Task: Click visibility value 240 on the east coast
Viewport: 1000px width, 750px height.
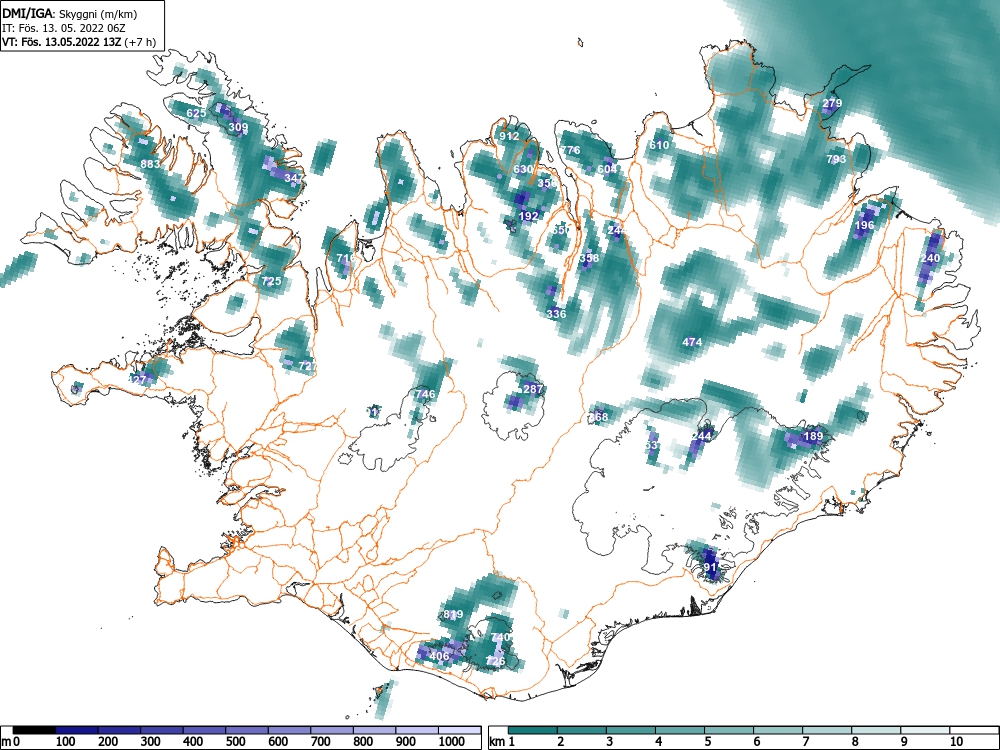Action: (930, 258)
